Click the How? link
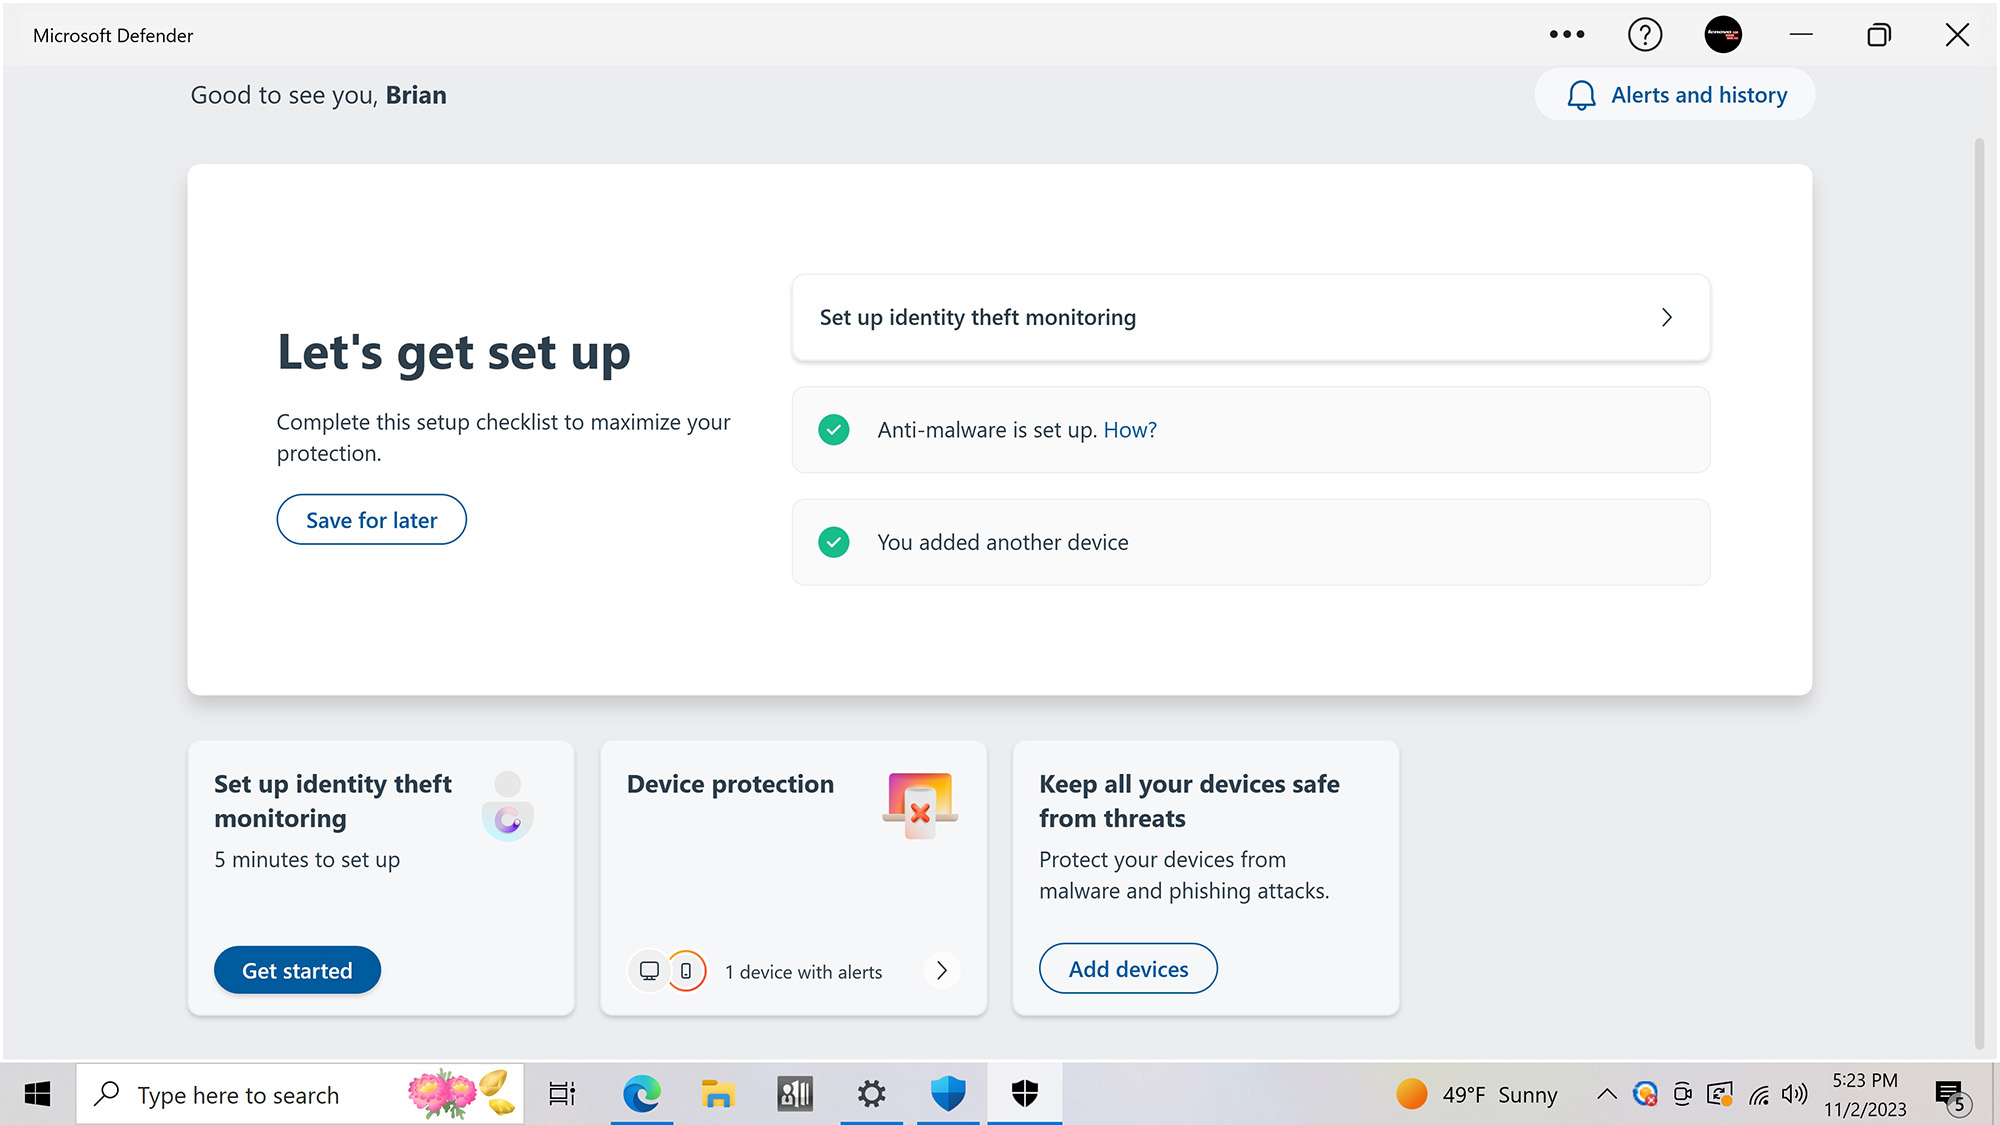This screenshot has width=2000, height=1125. pos(1129,430)
